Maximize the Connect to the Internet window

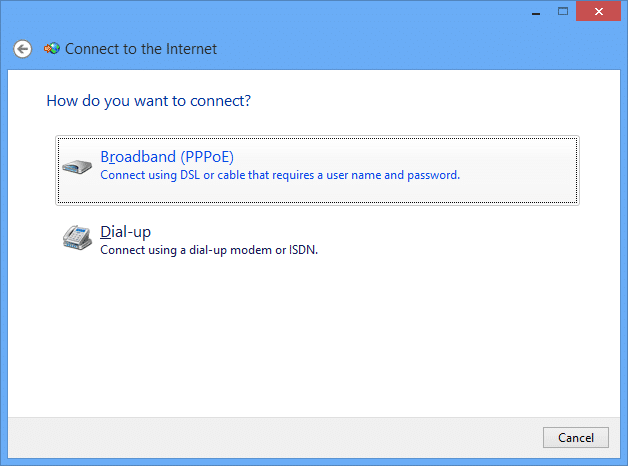563,11
